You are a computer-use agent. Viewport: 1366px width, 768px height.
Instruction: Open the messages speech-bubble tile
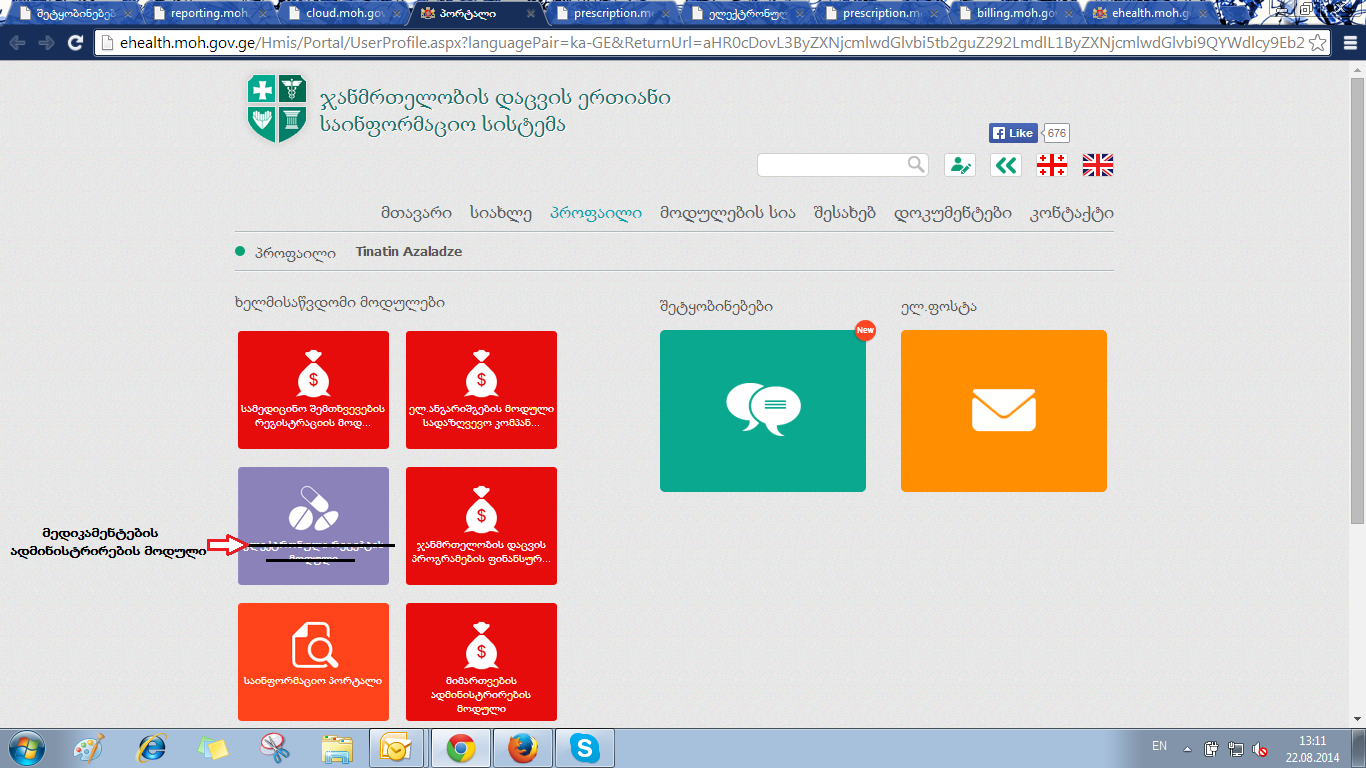[762, 410]
